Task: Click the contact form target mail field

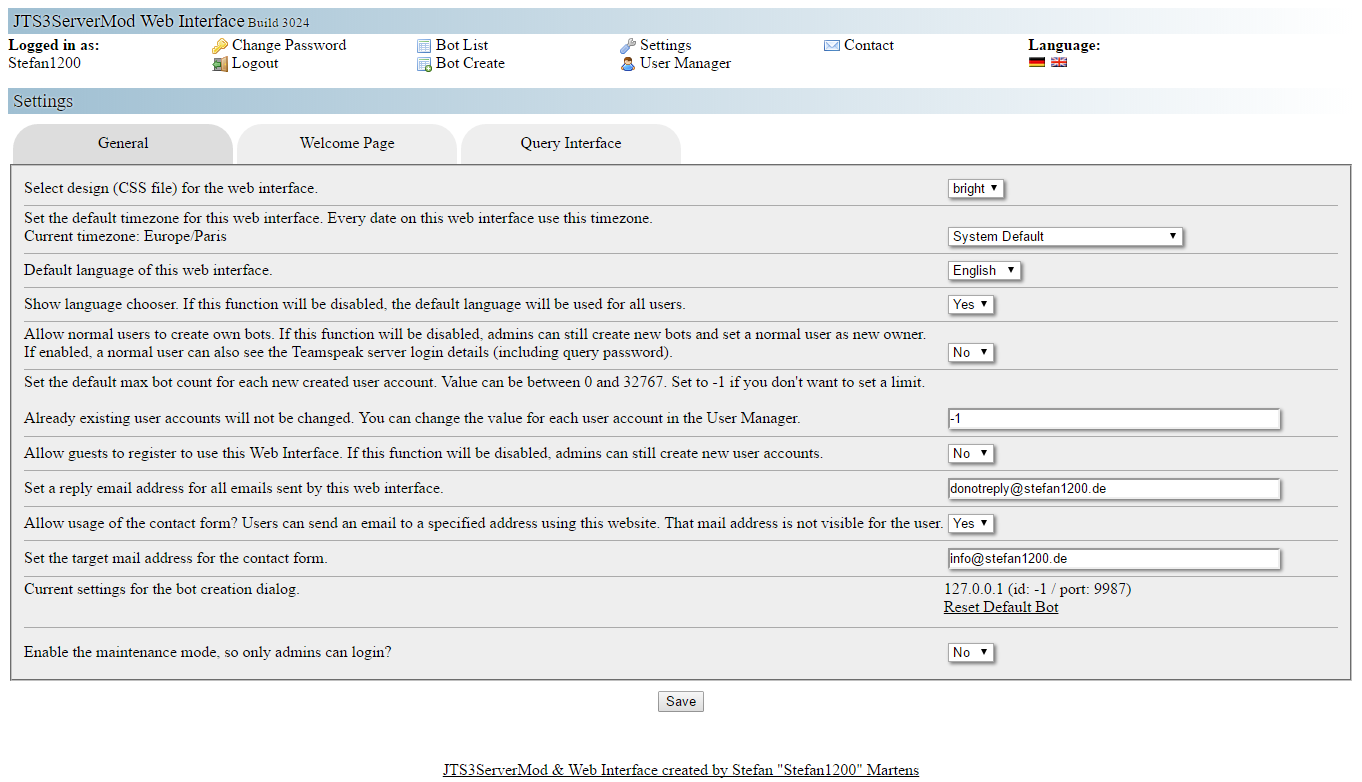Action: click(1114, 559)
